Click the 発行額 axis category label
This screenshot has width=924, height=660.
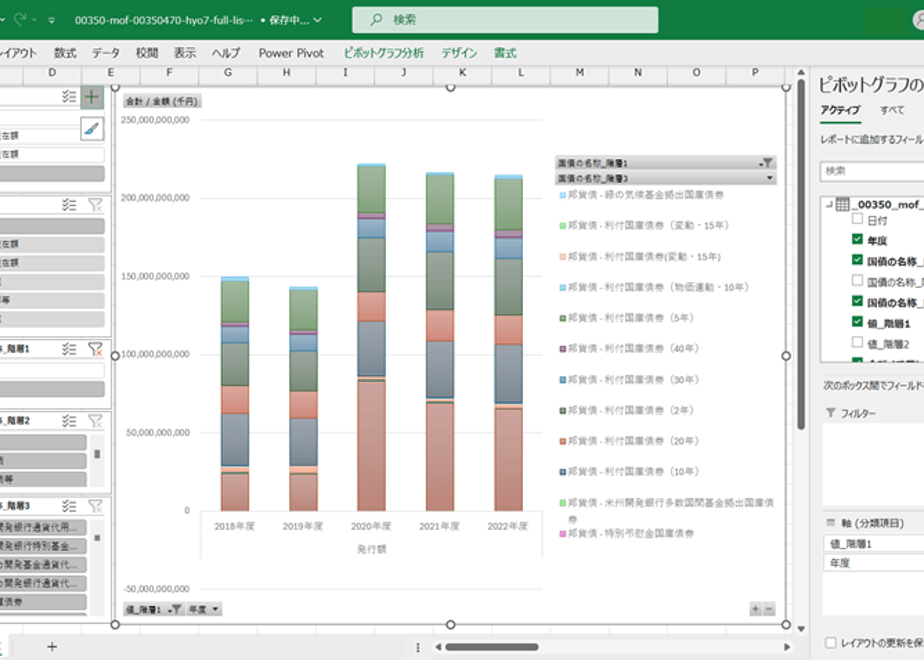tap(371, 549)
